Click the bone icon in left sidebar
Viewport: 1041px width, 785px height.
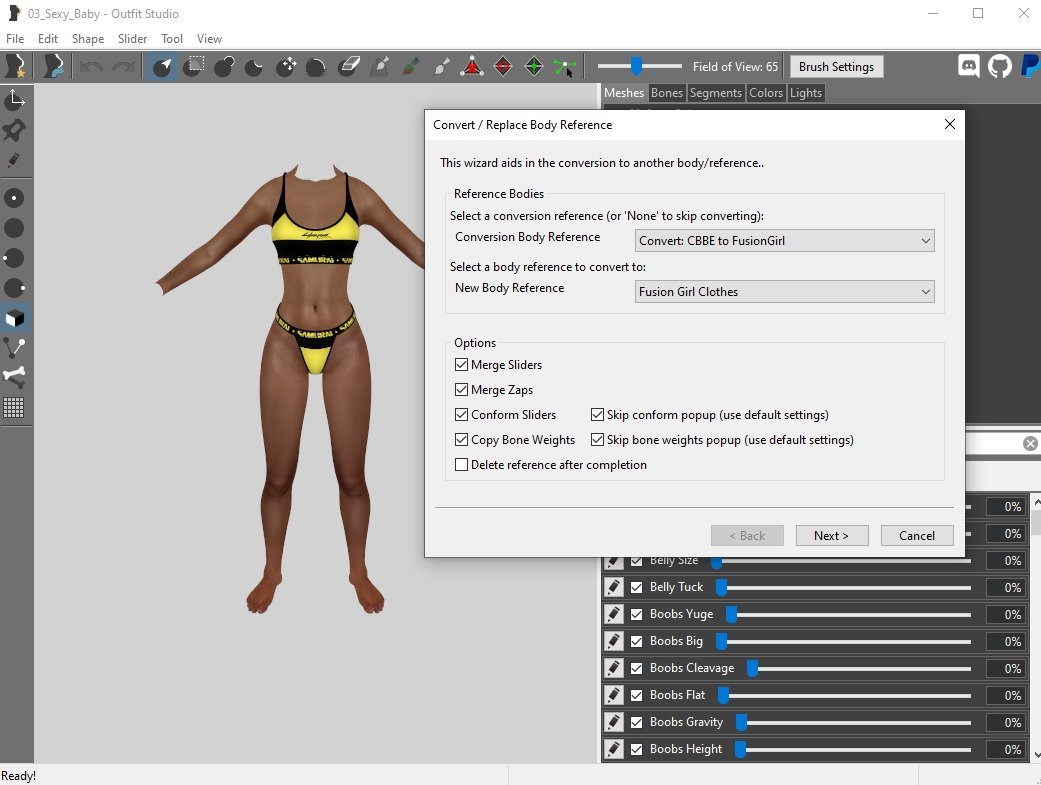pos(15,377)
